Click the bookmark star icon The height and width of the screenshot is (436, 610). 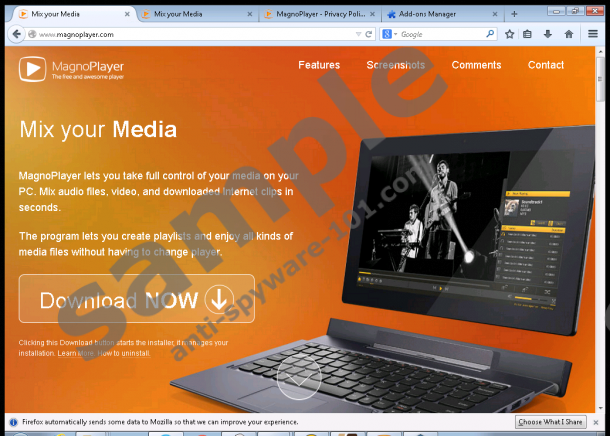click(x=509, y=34)
